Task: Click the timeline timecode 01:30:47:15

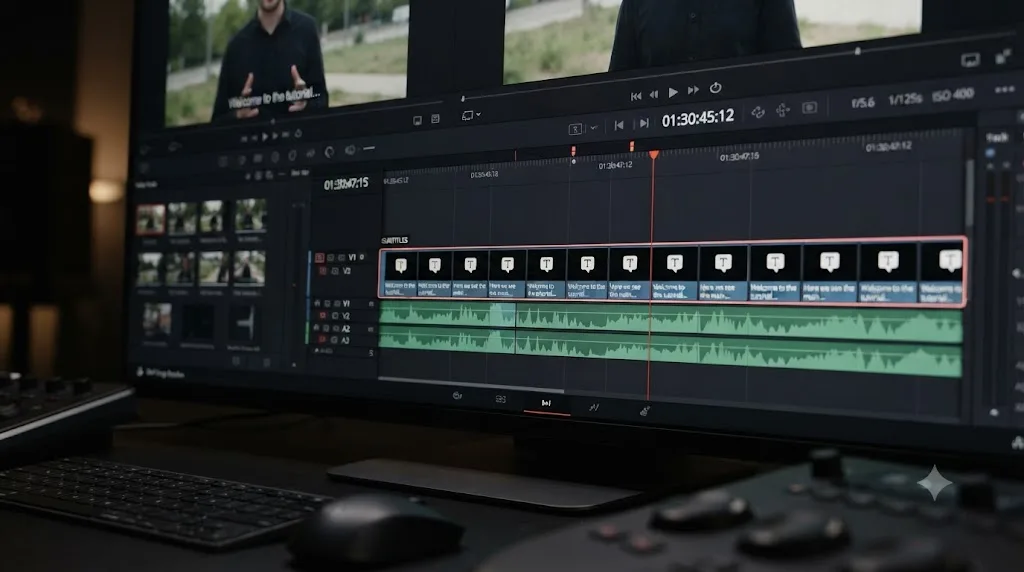Action: tap(346, 184)
